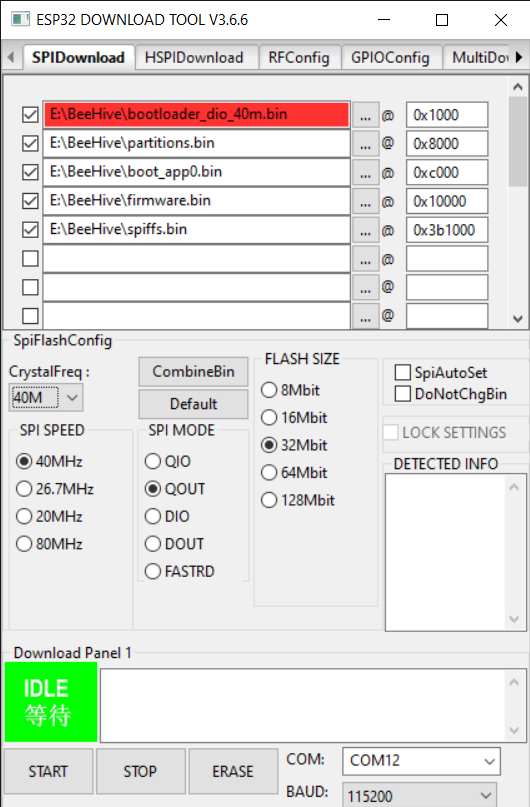Image resolution: width=530 pixels, height=807 pixels.
Task: Set flash size to 32Mbit
Action: 269,445
